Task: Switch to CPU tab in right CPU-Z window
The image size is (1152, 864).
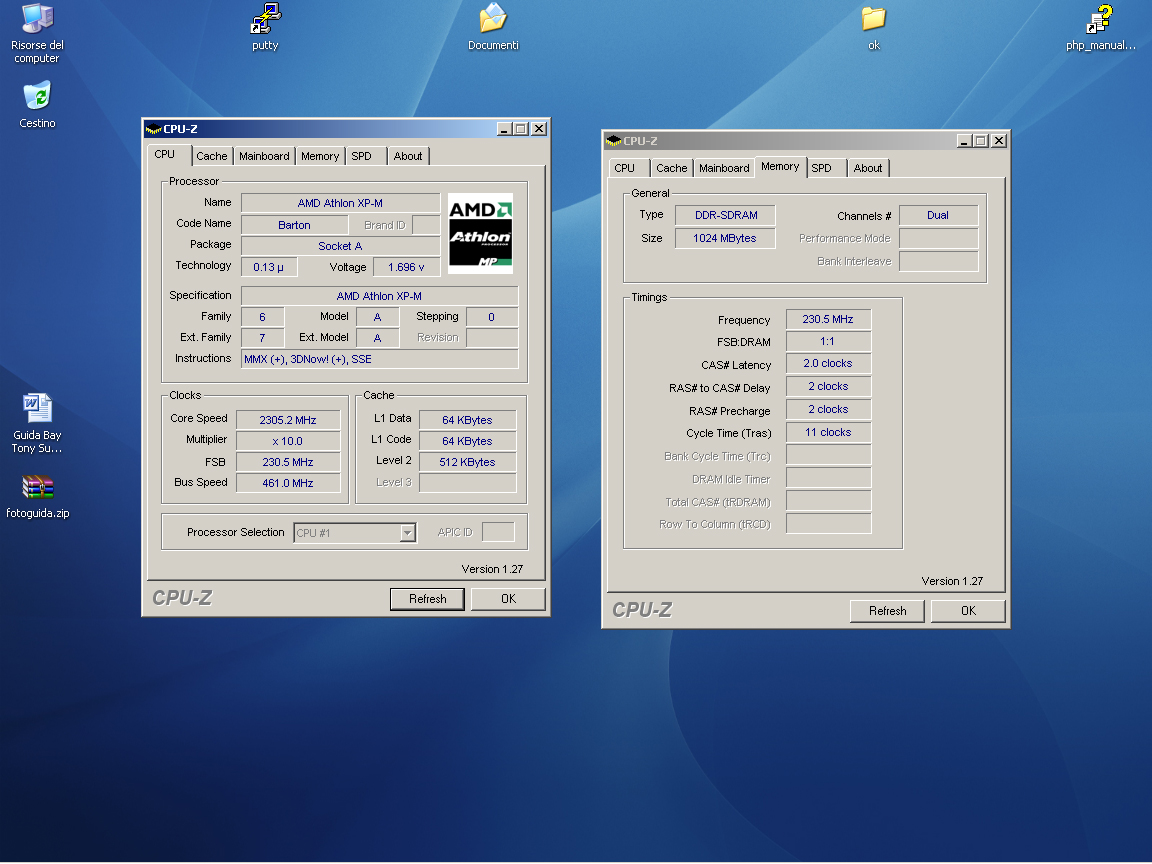Action: click(x=628, y=168)
